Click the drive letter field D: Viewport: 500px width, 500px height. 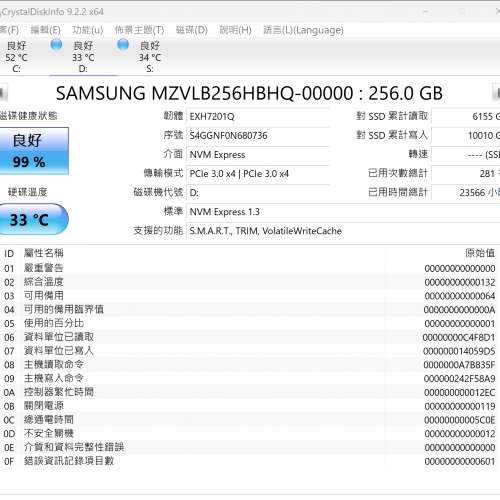[258, 193]
